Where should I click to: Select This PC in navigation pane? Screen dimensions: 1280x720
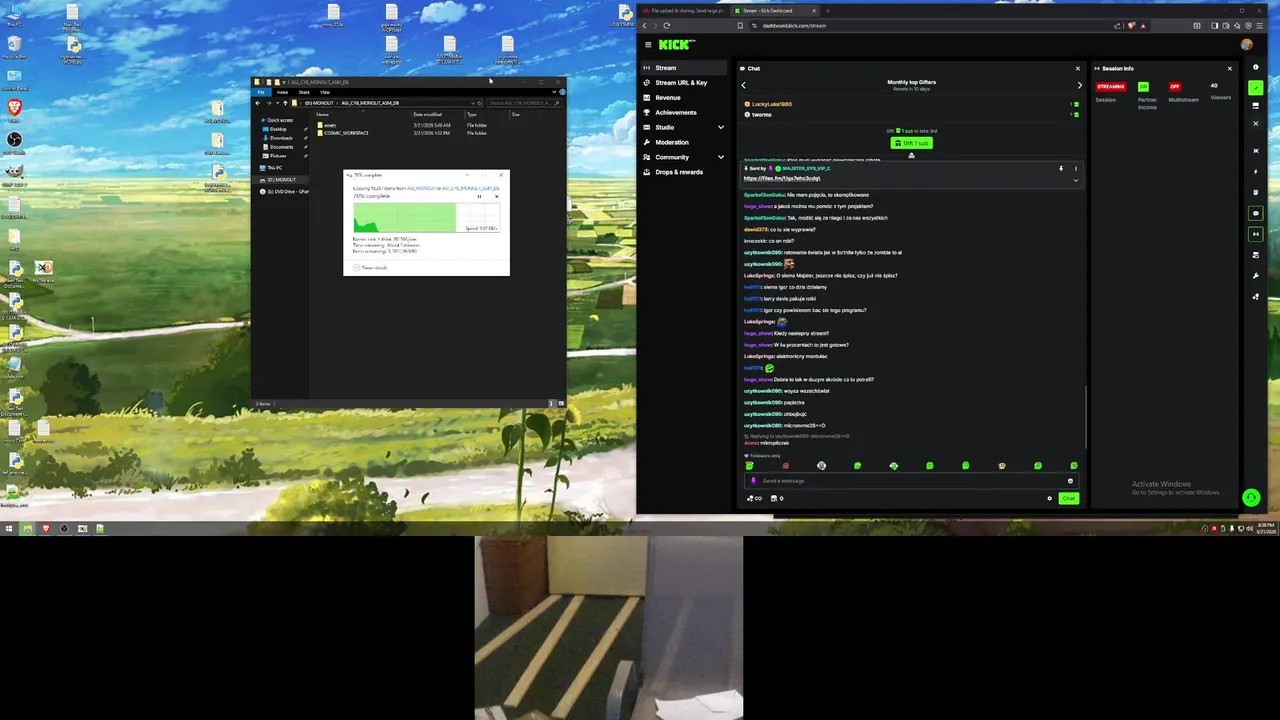pos(274,168)
